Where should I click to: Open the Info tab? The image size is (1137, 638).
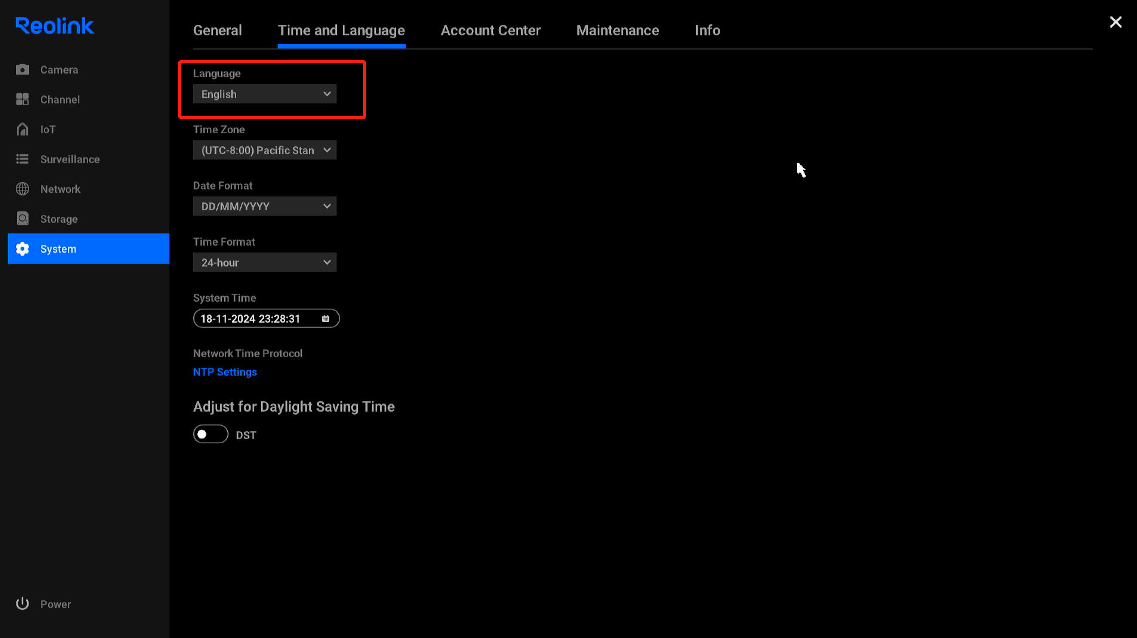(x=708, y=30)
